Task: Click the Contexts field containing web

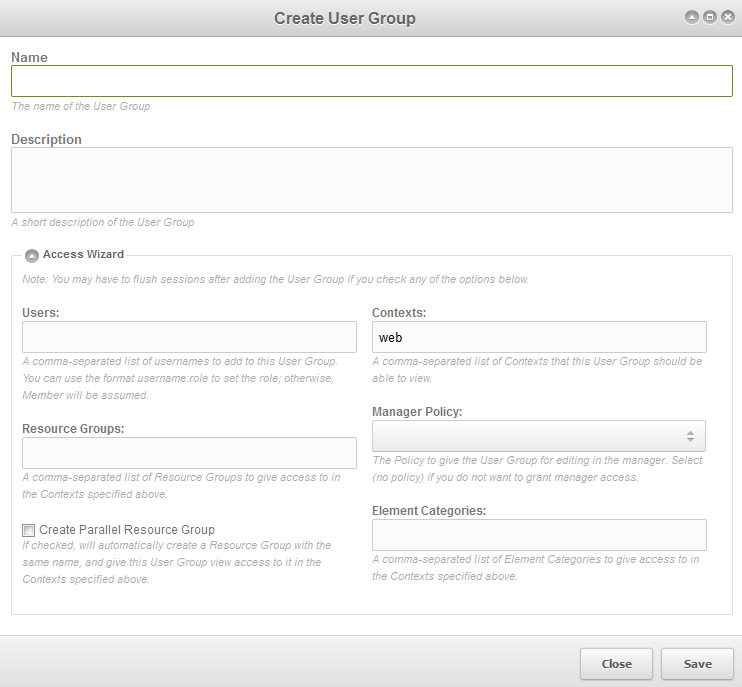Action: click(x=538, y=337)
